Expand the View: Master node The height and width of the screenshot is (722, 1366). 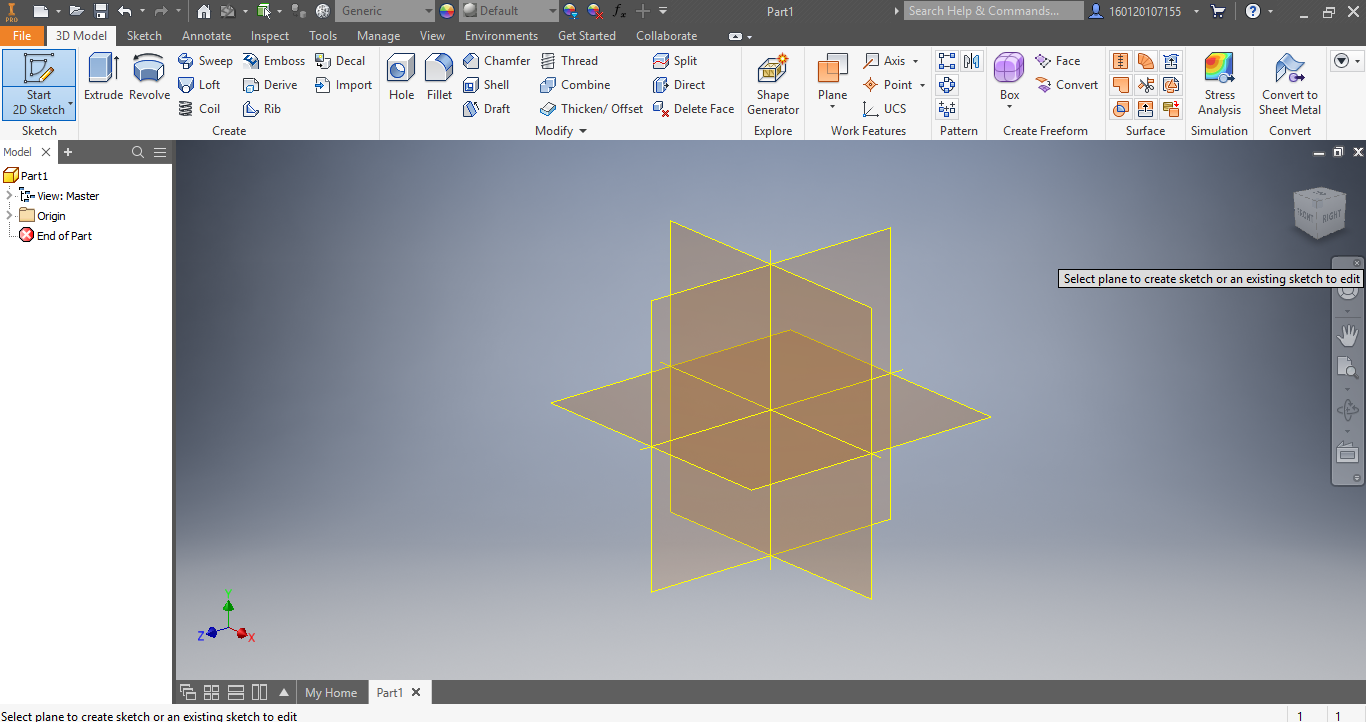[x=10, y=195]
